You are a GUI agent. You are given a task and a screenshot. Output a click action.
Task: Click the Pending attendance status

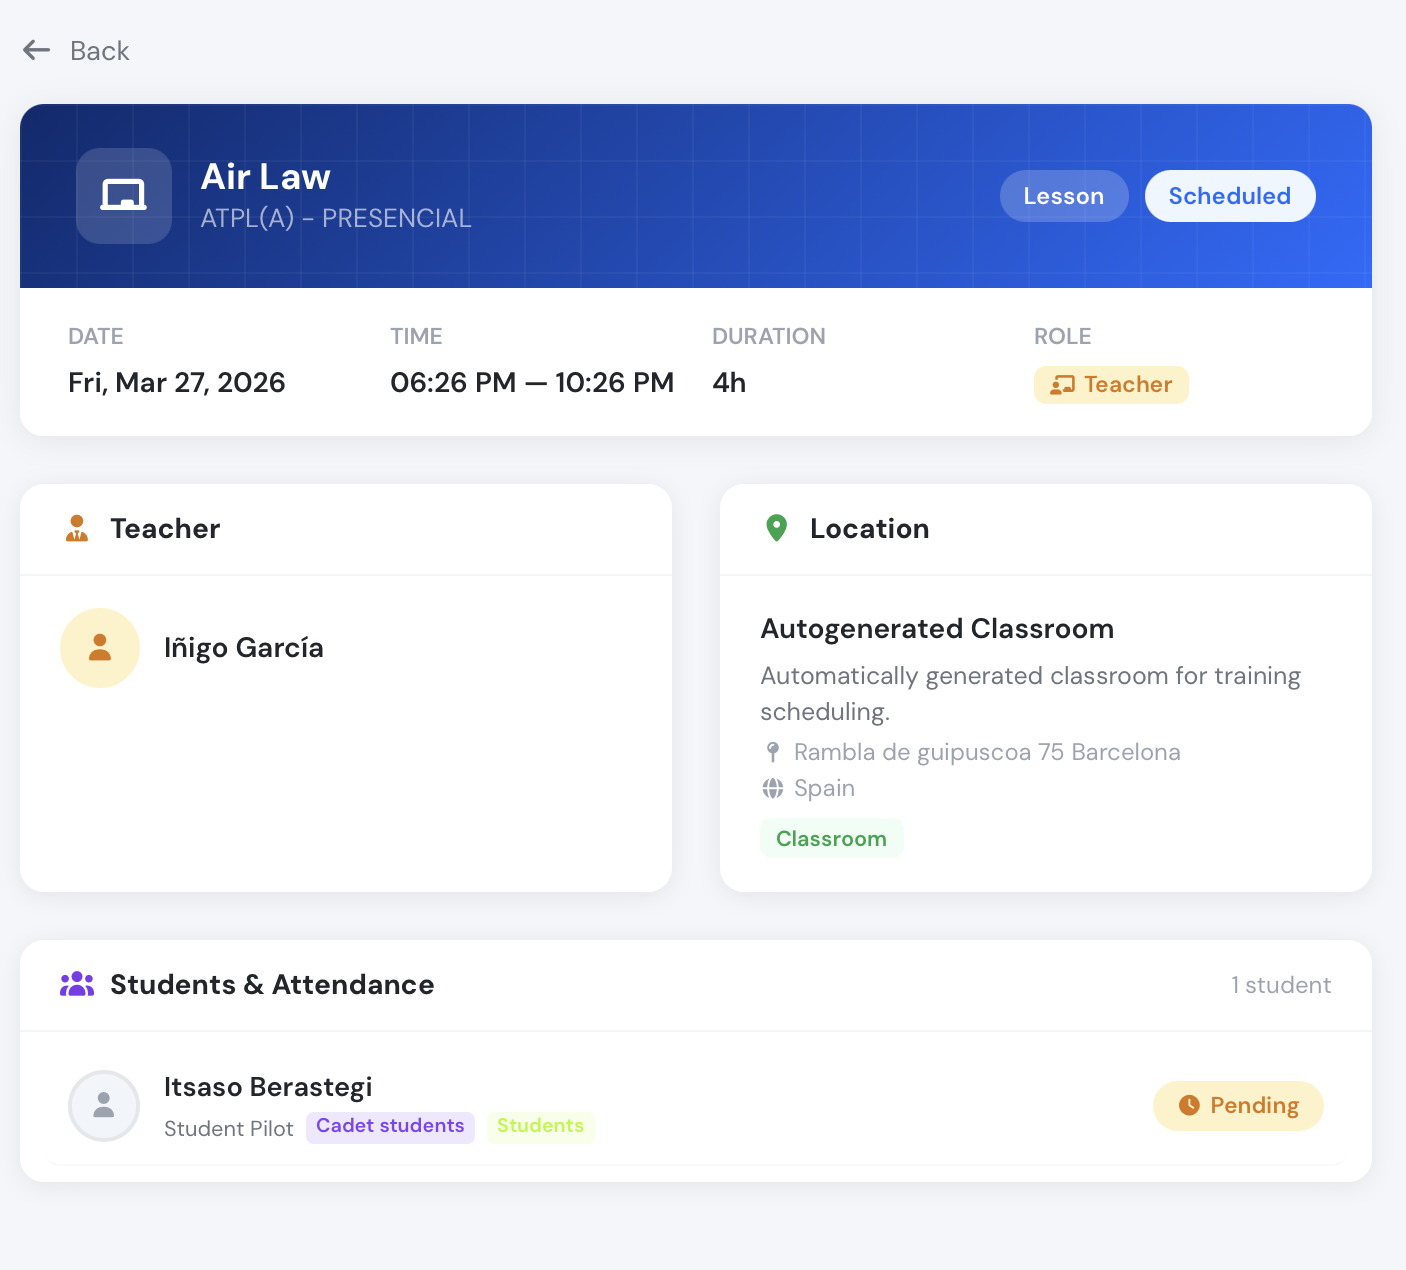point(1238,1106)
